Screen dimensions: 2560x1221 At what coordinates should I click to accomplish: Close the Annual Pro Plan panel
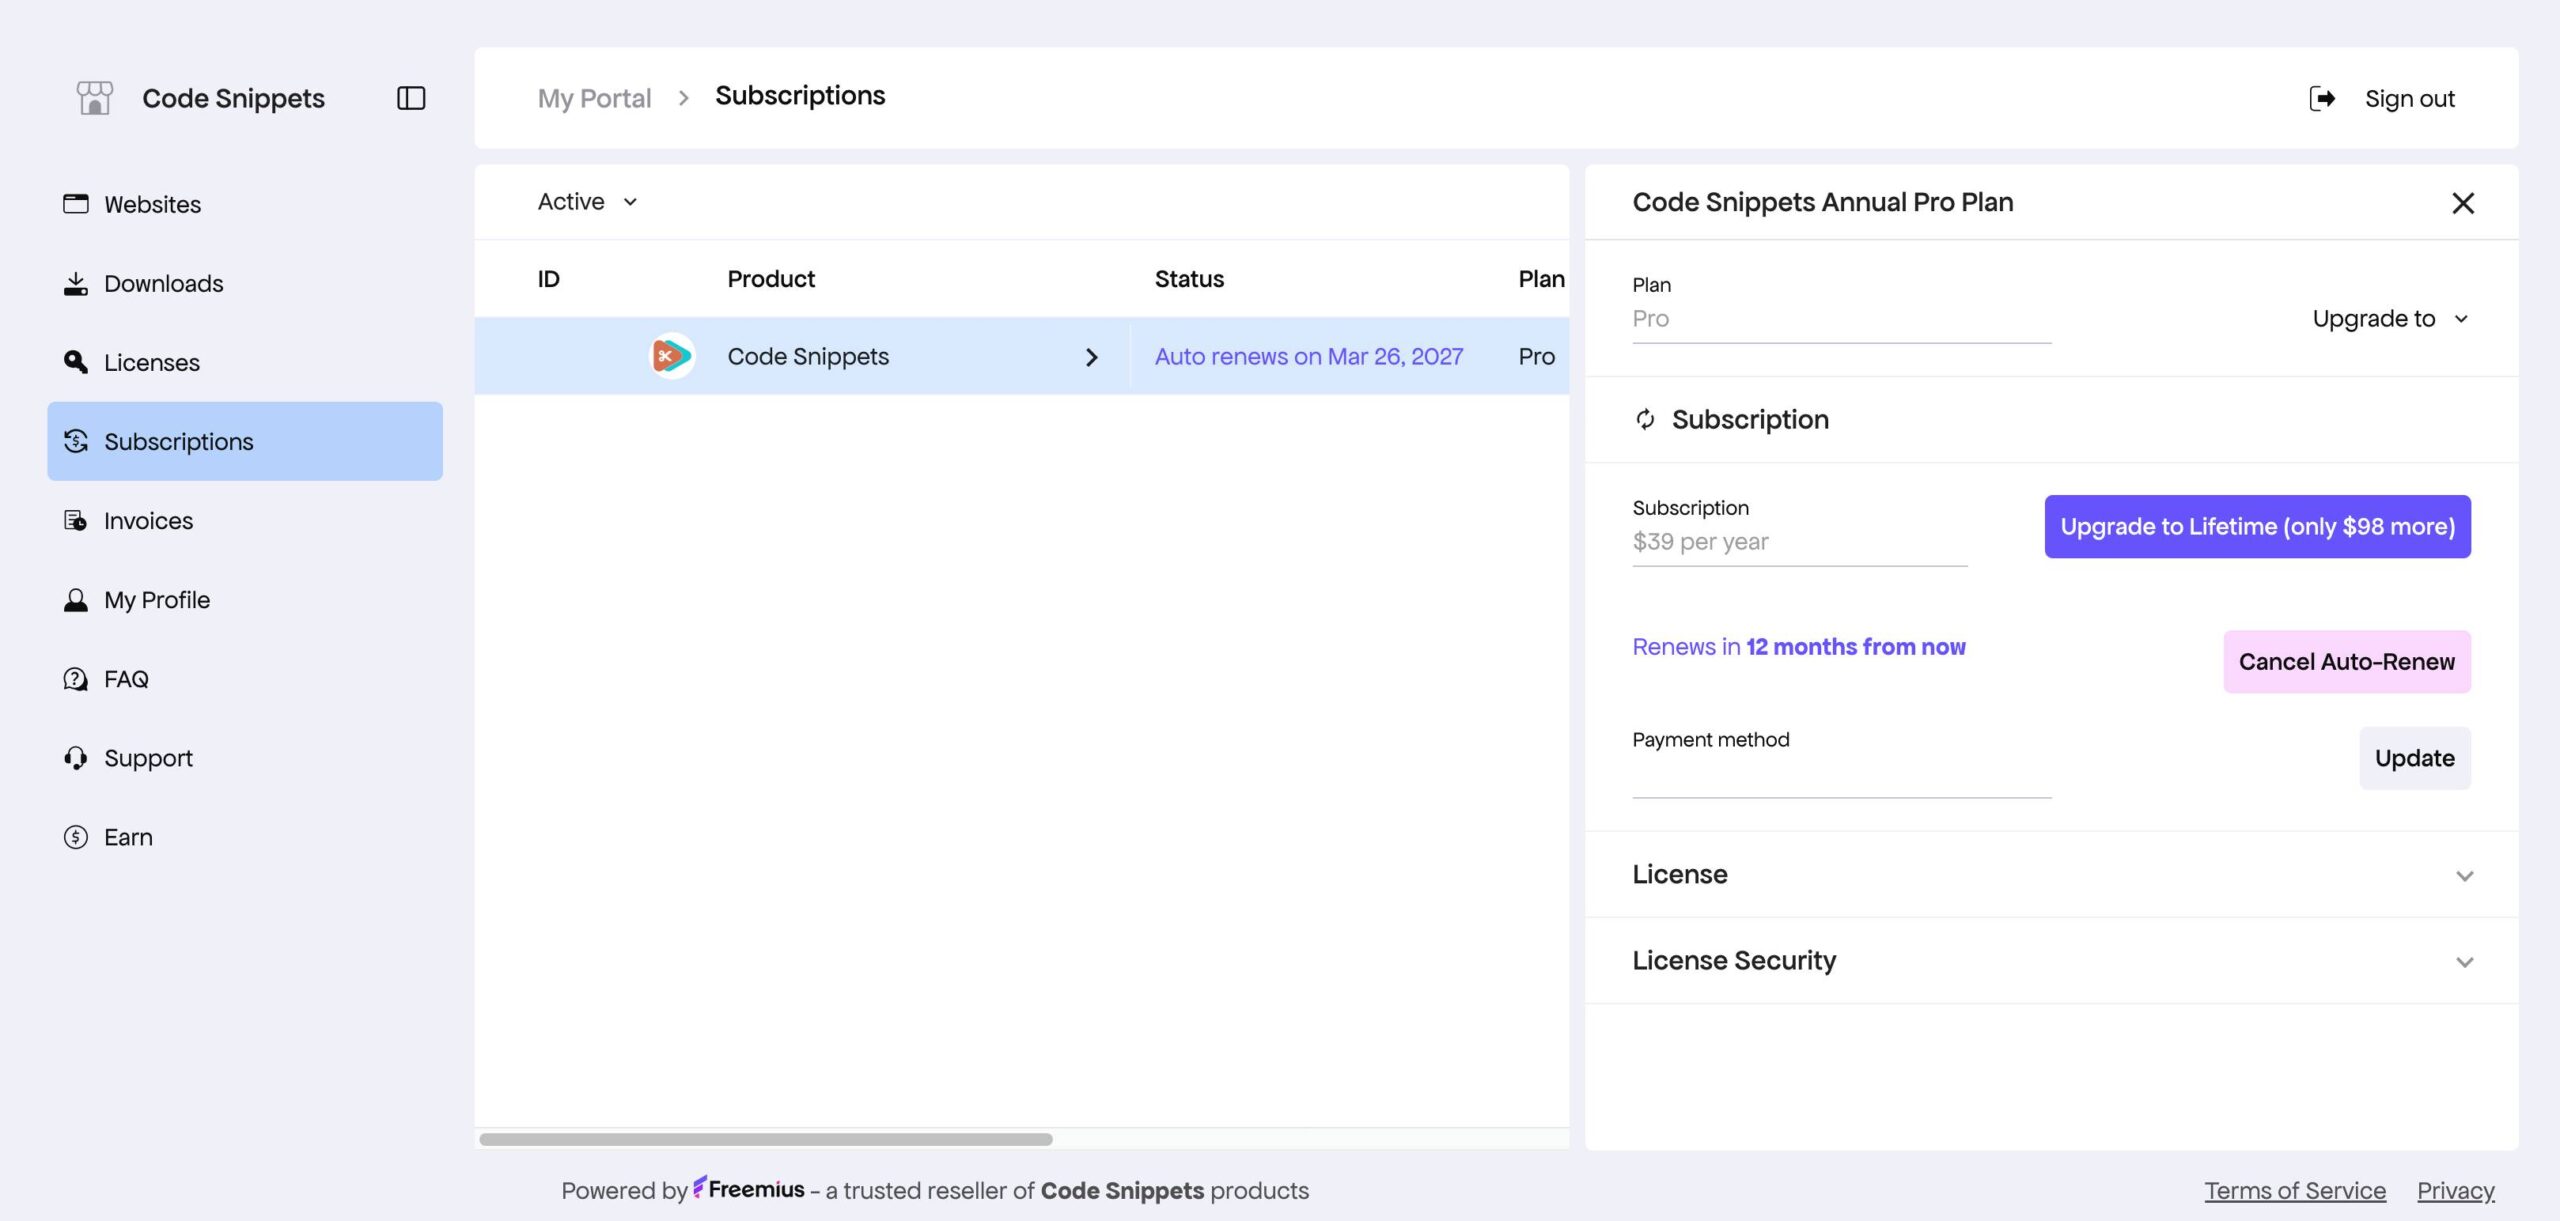[x=2463, y=203]
